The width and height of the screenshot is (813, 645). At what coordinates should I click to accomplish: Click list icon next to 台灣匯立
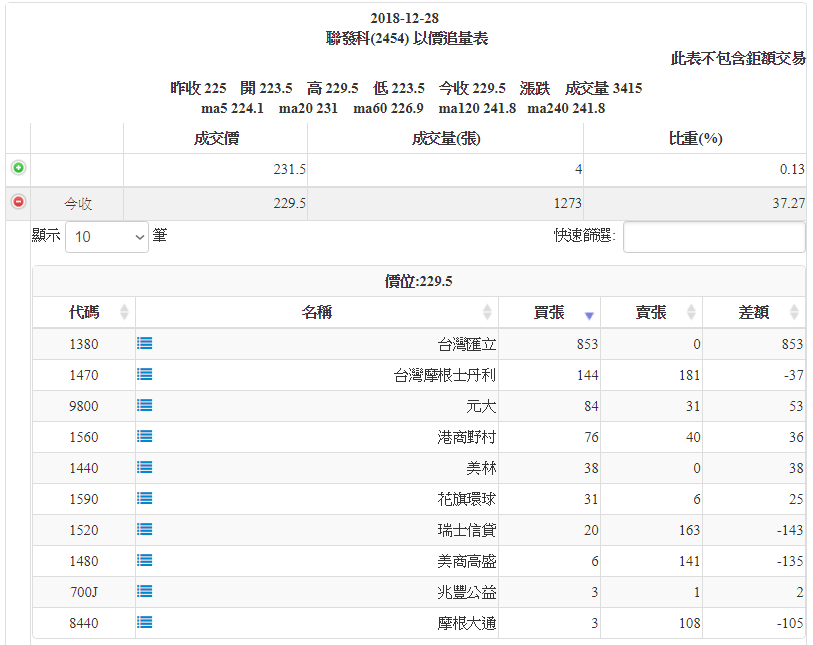click(x=145, y=343)
